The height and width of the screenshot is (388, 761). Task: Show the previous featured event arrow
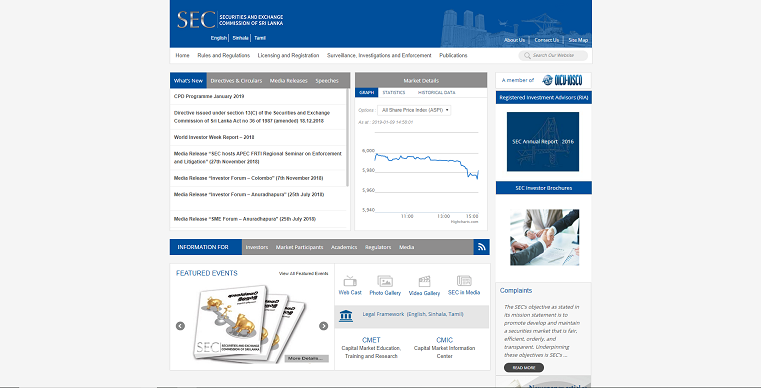click(180, 326)
